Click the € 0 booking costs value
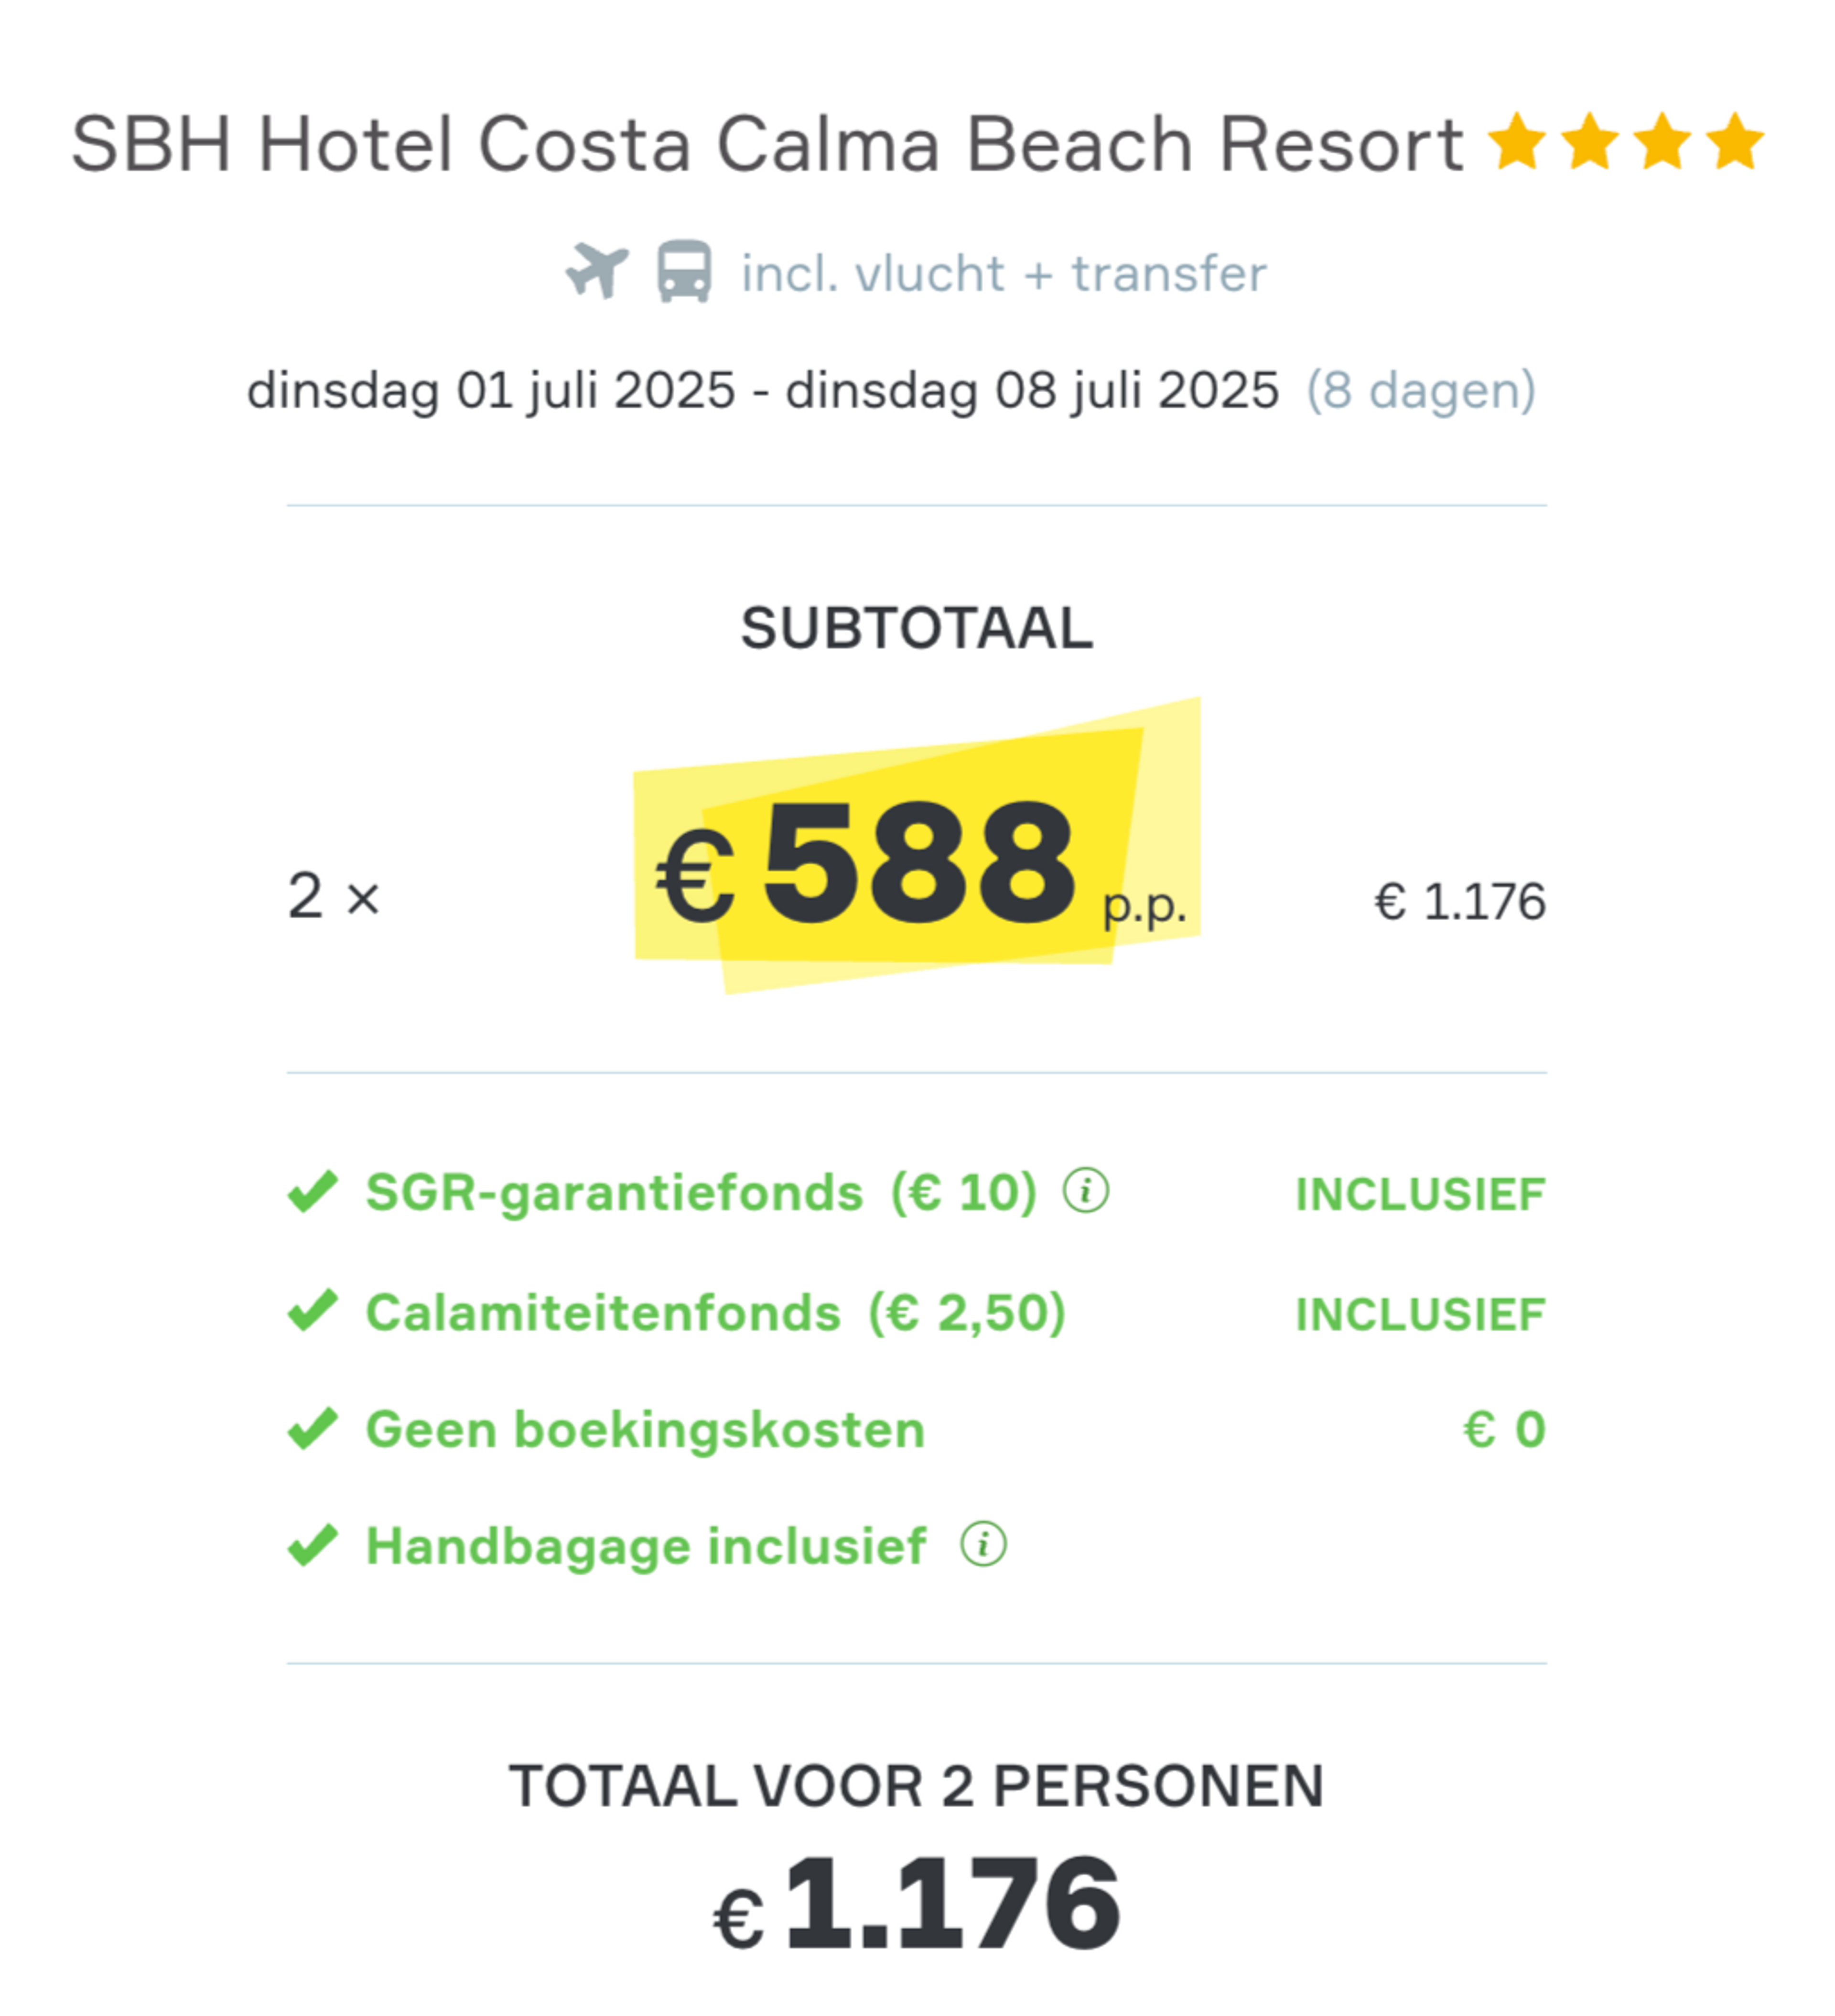Image resolution: width=1835 pixels, height=2016 pixels. pos(1505,1429)
